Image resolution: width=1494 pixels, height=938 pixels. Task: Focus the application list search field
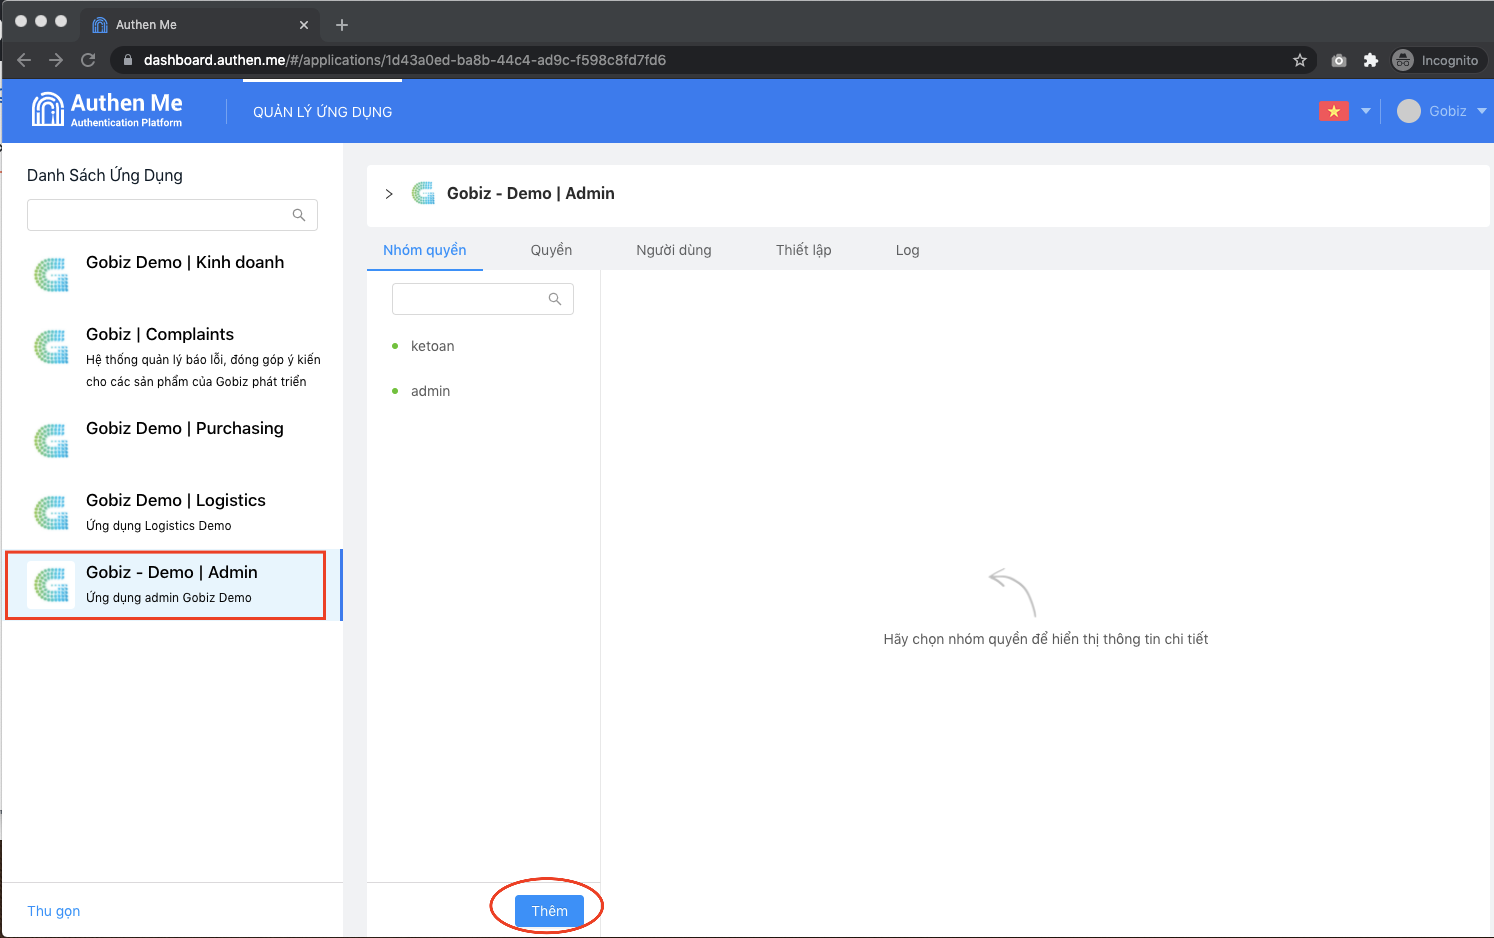[172, 215]
